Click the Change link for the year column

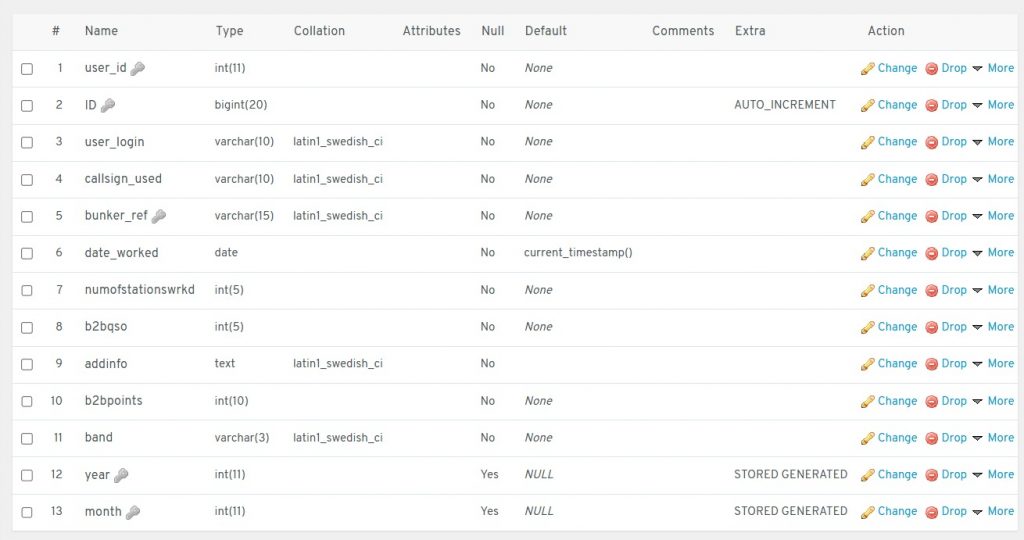coord(896,475)
